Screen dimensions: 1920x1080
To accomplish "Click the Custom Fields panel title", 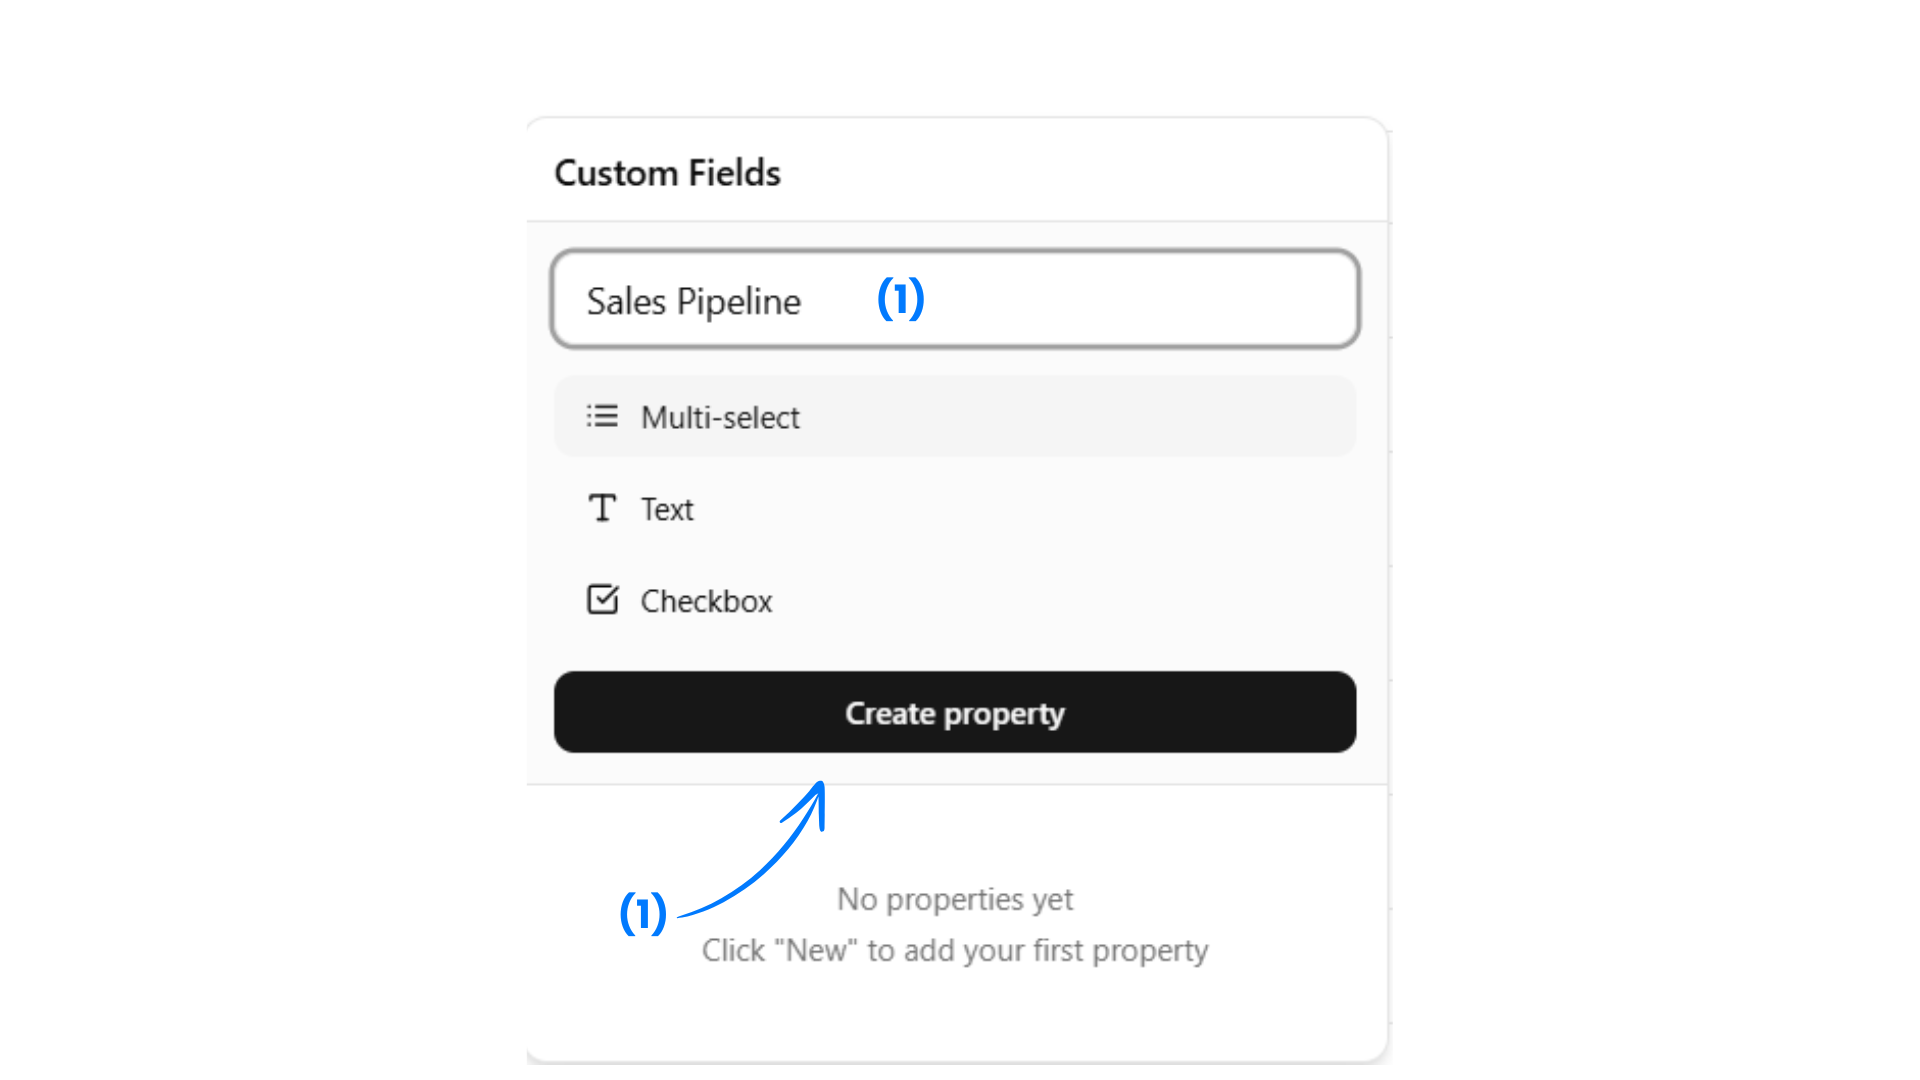I will pyautogui.click(x=667, y=172).
